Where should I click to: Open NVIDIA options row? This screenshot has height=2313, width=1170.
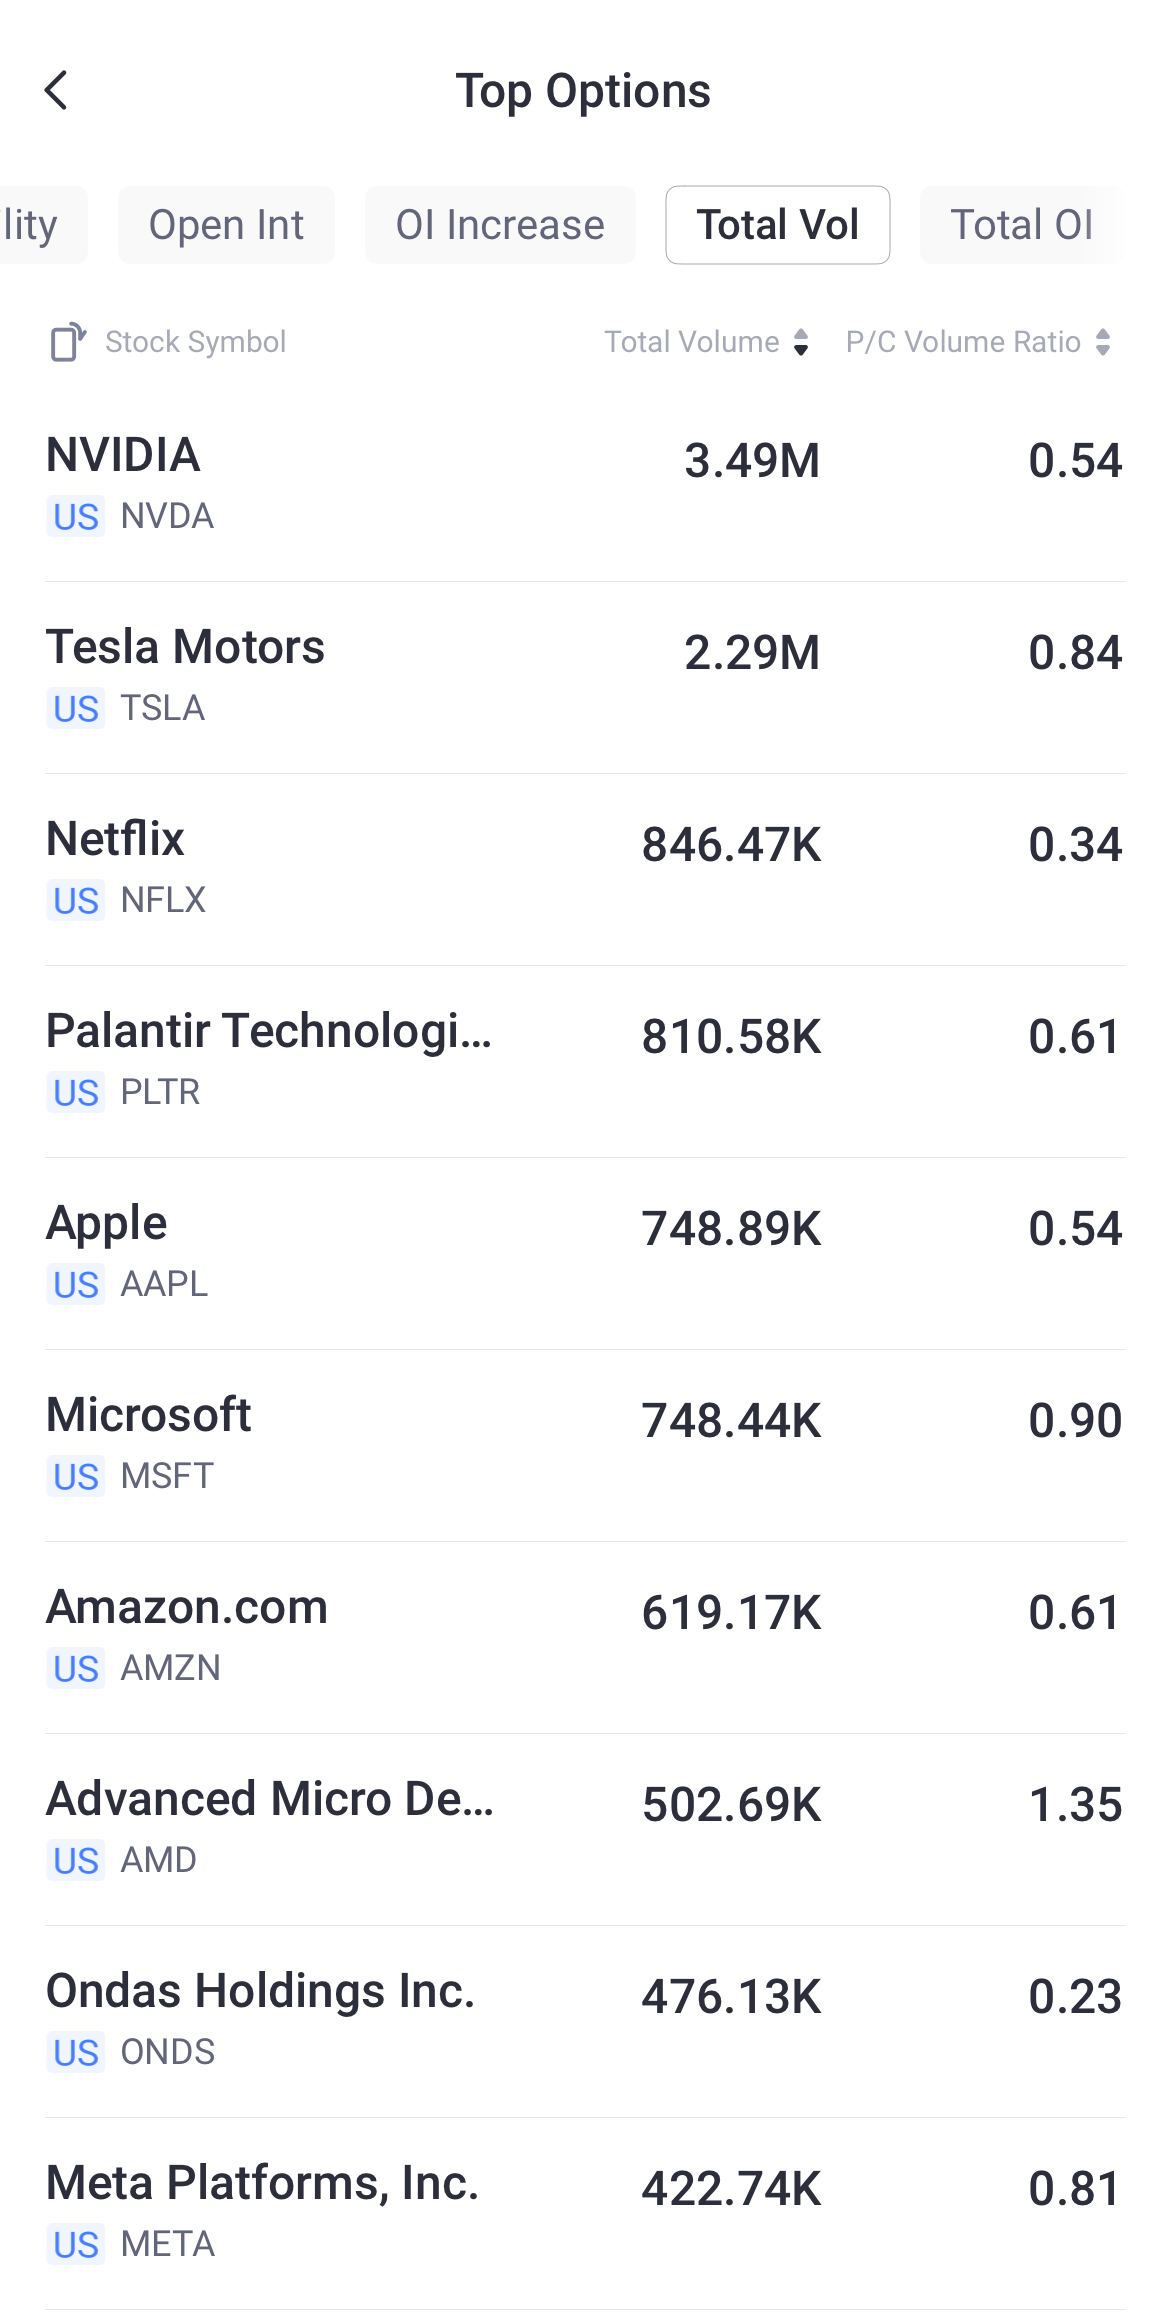[x=585, y=485]
